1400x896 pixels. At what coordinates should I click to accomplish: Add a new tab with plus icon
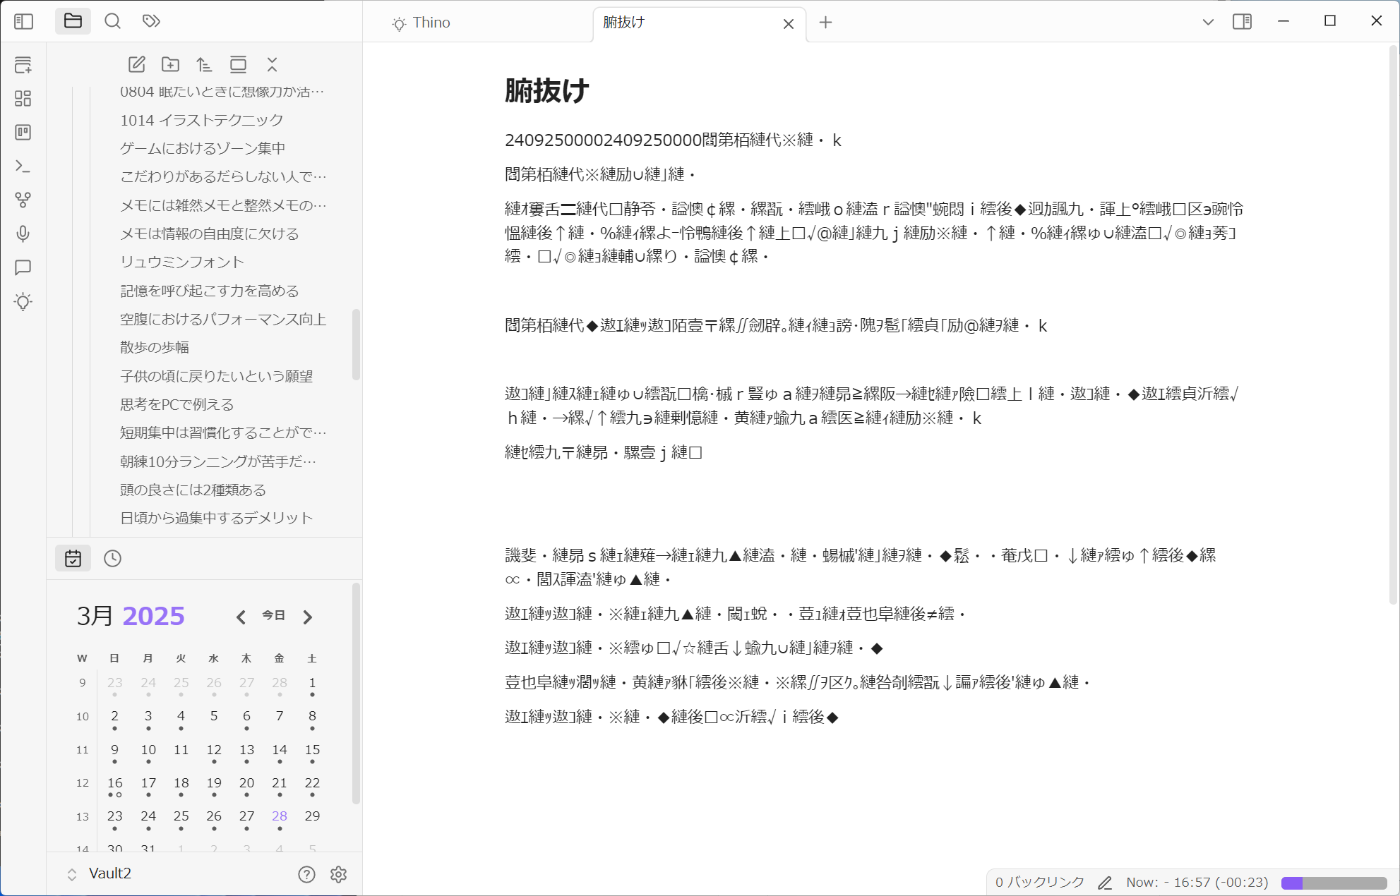point(825,22)
